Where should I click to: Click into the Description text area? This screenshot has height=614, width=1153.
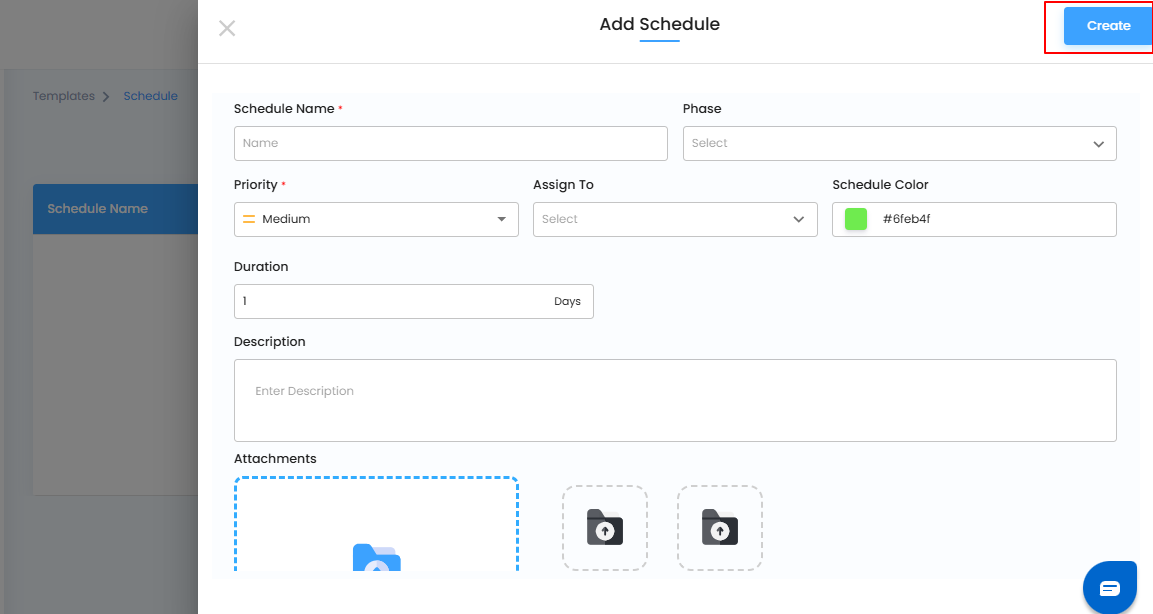(x=675, y=400)
